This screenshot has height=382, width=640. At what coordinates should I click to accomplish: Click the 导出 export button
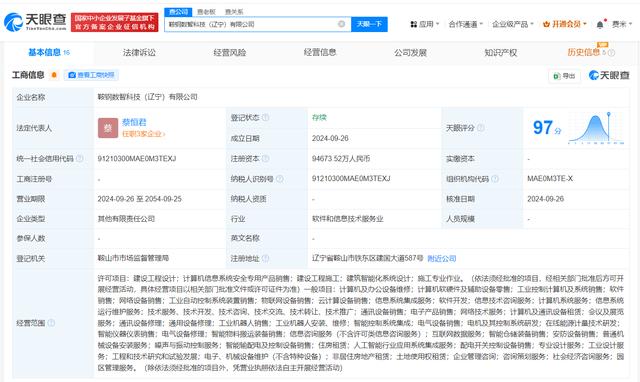tap(564, 76)
